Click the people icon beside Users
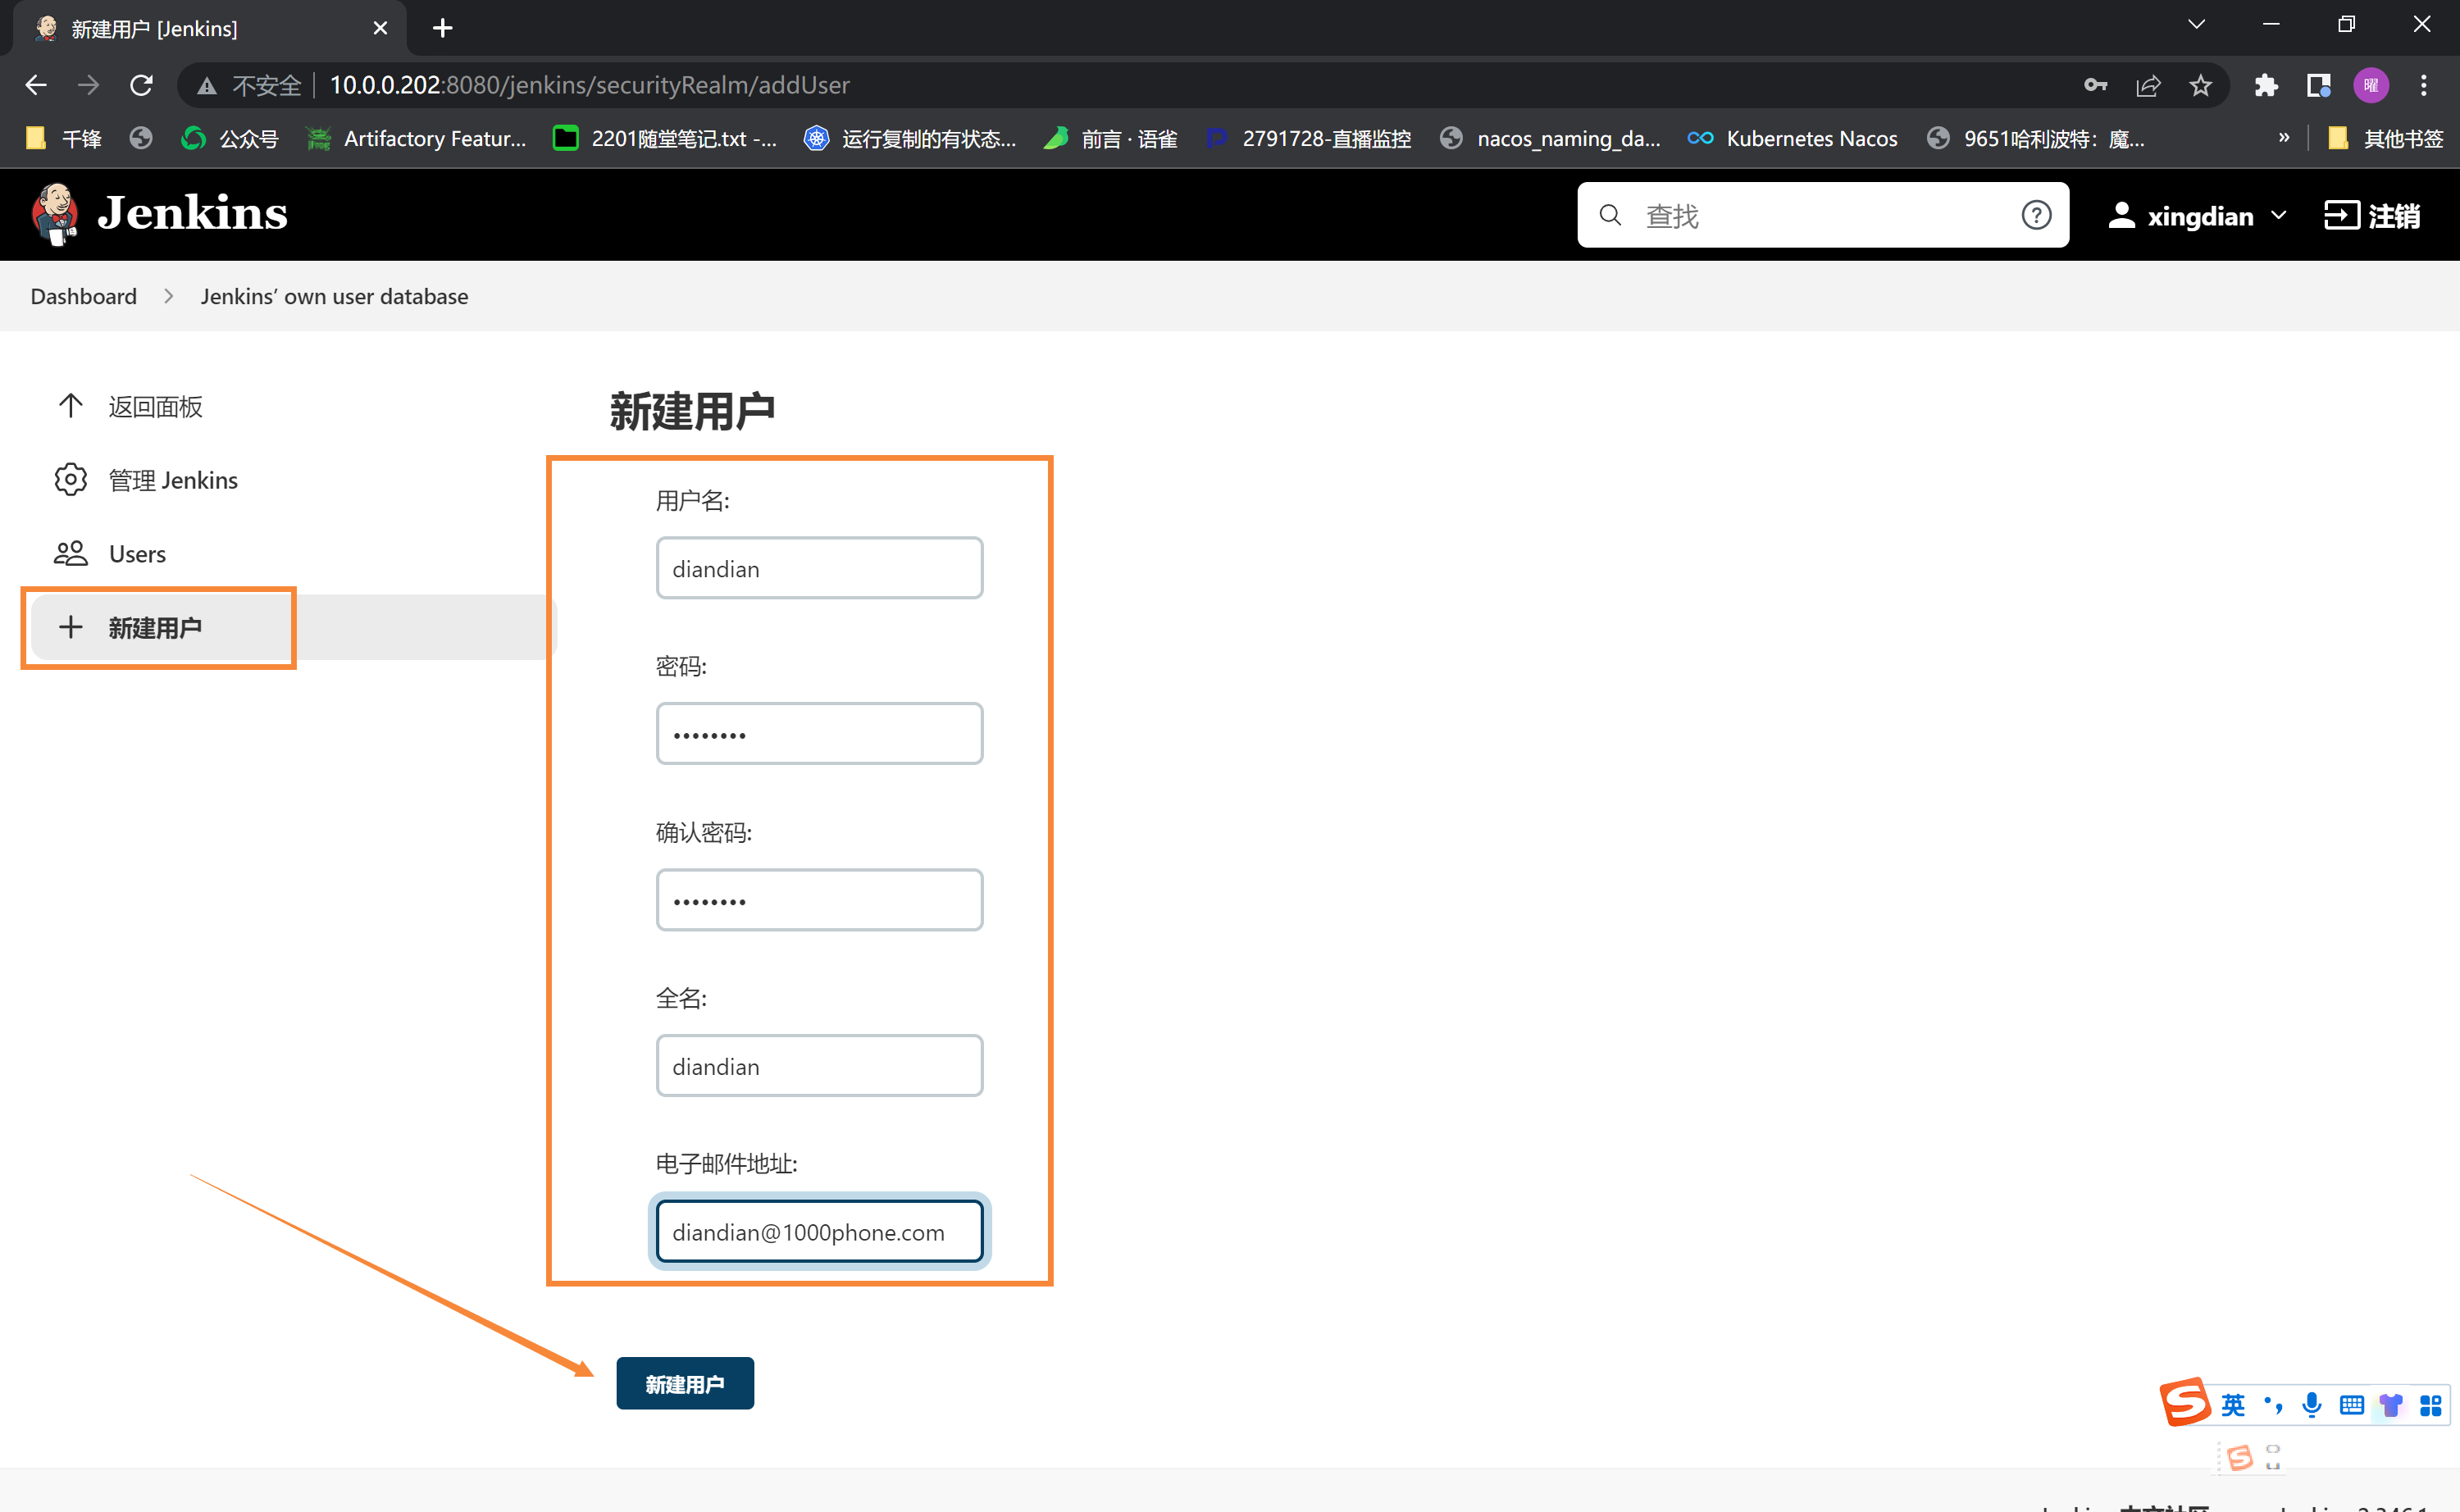The width and height of the screenshot is (2460, 1512). point(70,553)
